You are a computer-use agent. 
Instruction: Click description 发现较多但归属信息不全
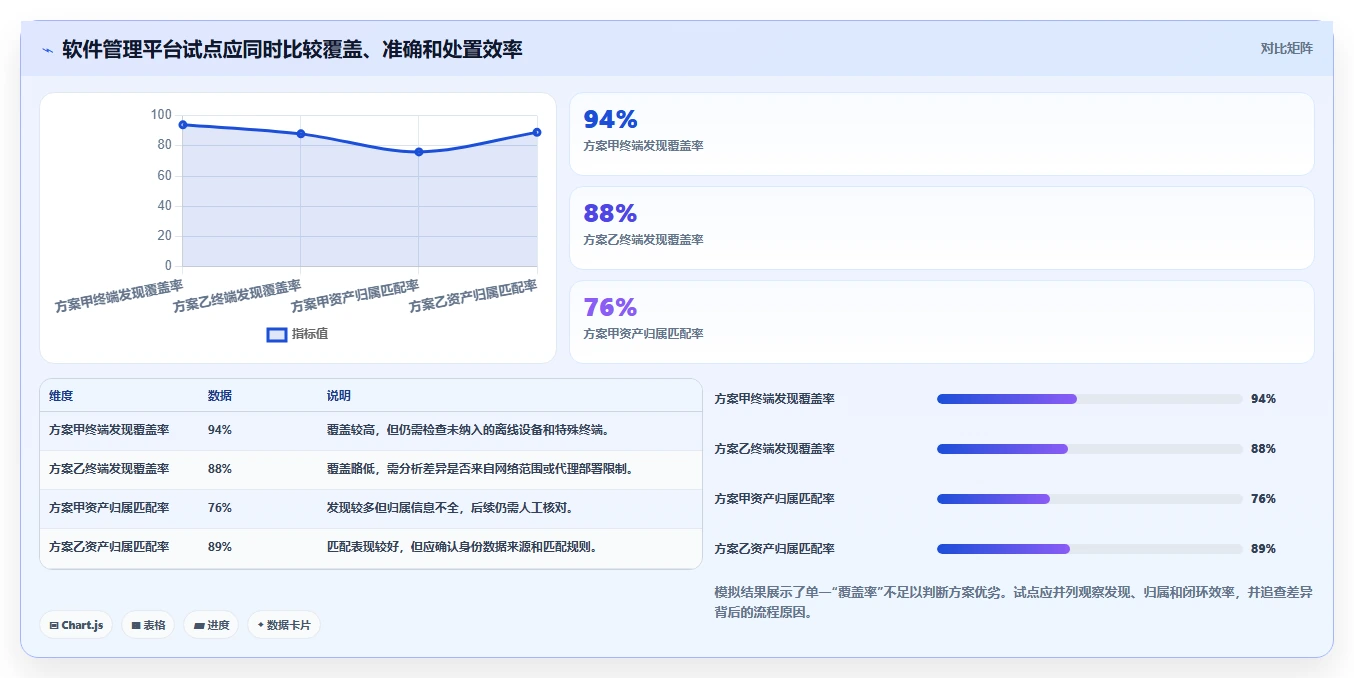(450, 508)
